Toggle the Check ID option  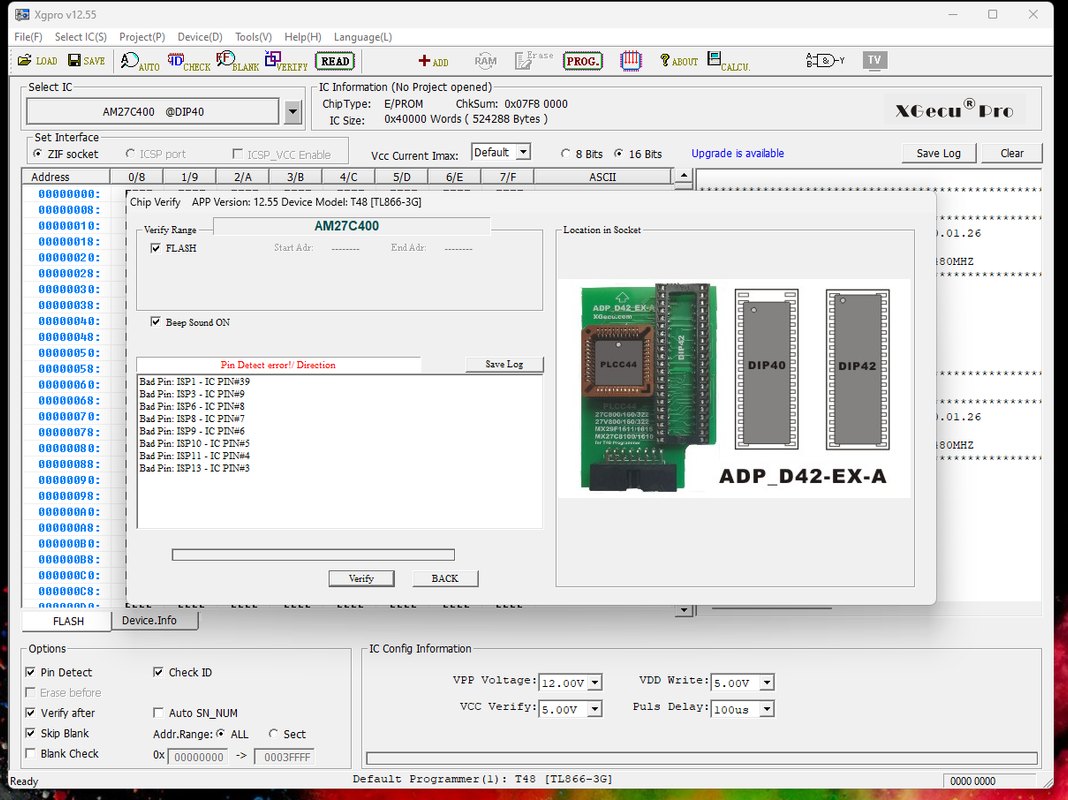click(x=158, y=672)
